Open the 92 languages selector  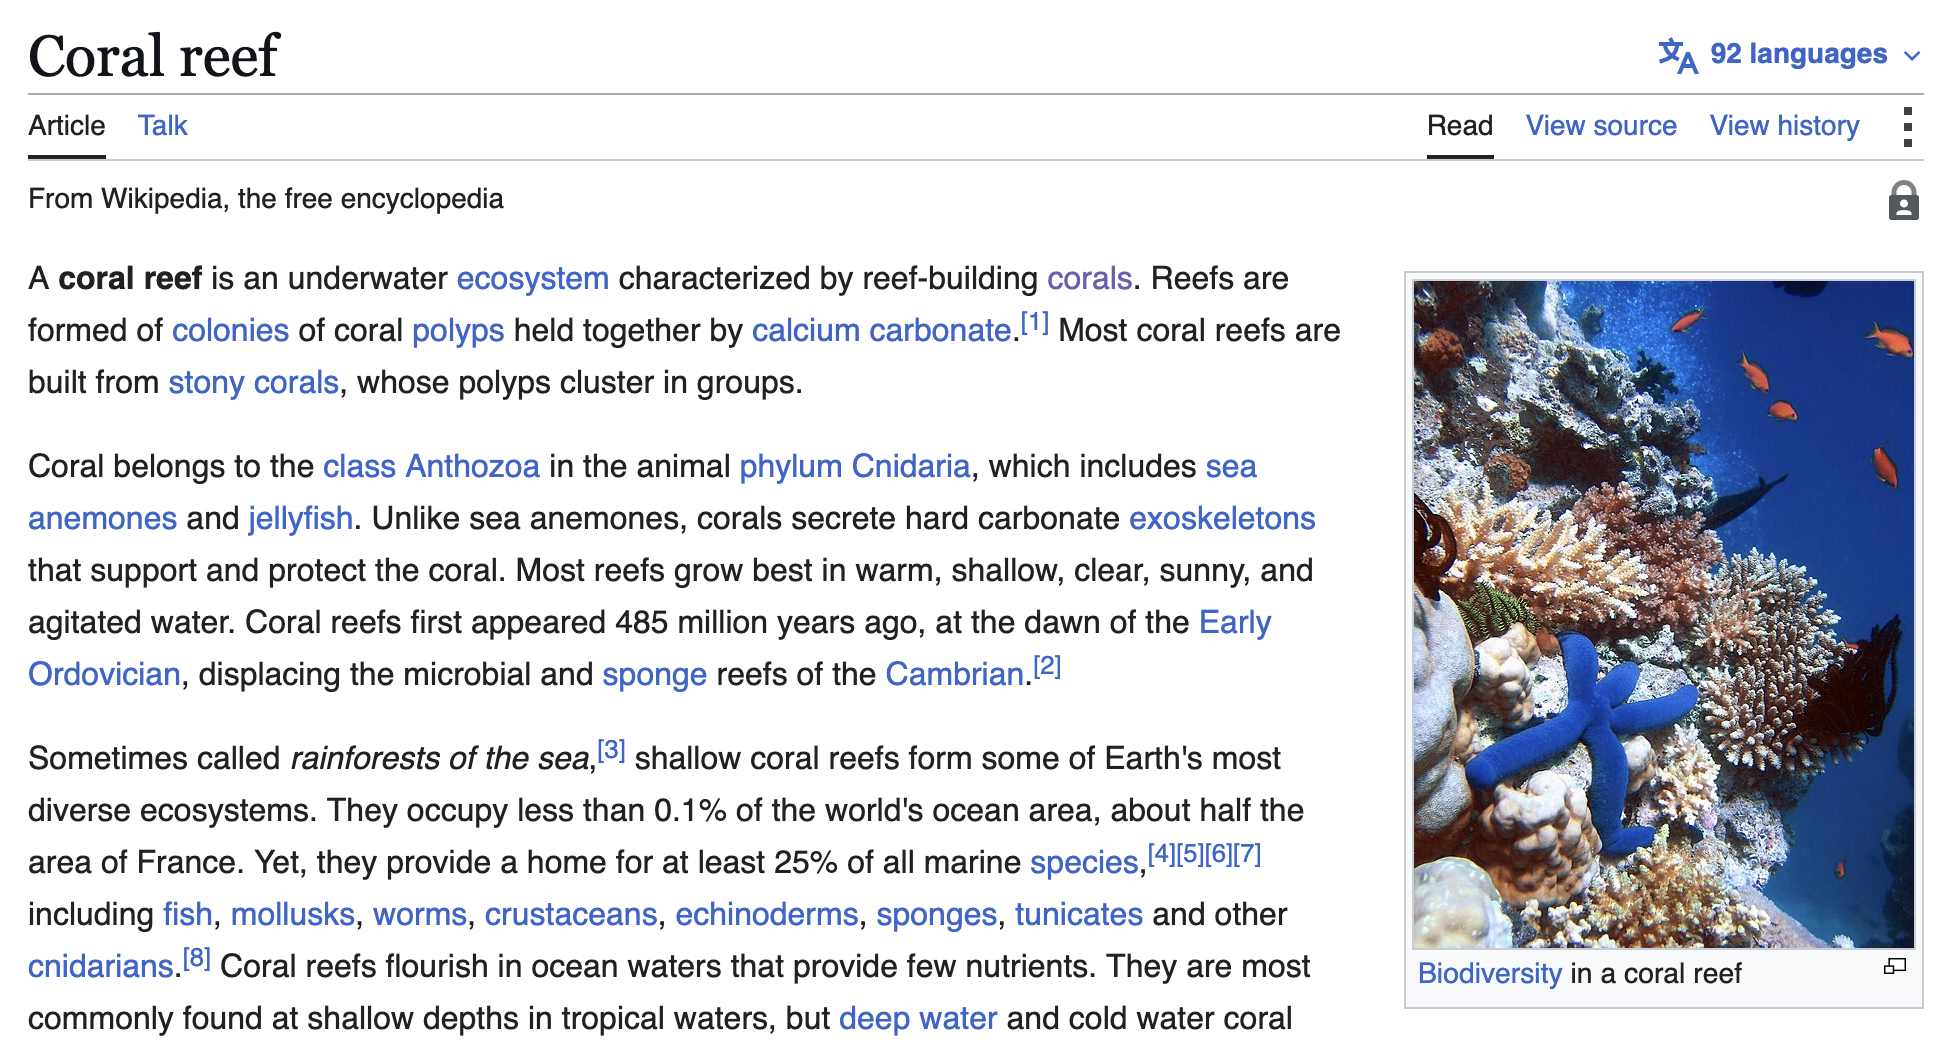point(1790,54)
